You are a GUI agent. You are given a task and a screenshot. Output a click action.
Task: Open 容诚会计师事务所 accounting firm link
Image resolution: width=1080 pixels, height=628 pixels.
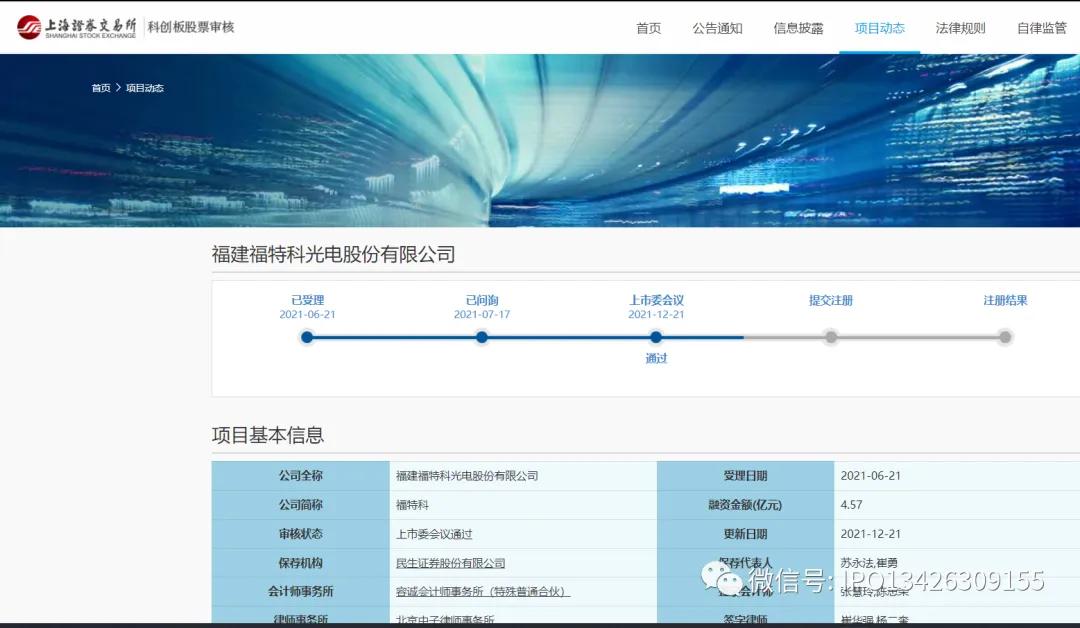coord(482,592)
